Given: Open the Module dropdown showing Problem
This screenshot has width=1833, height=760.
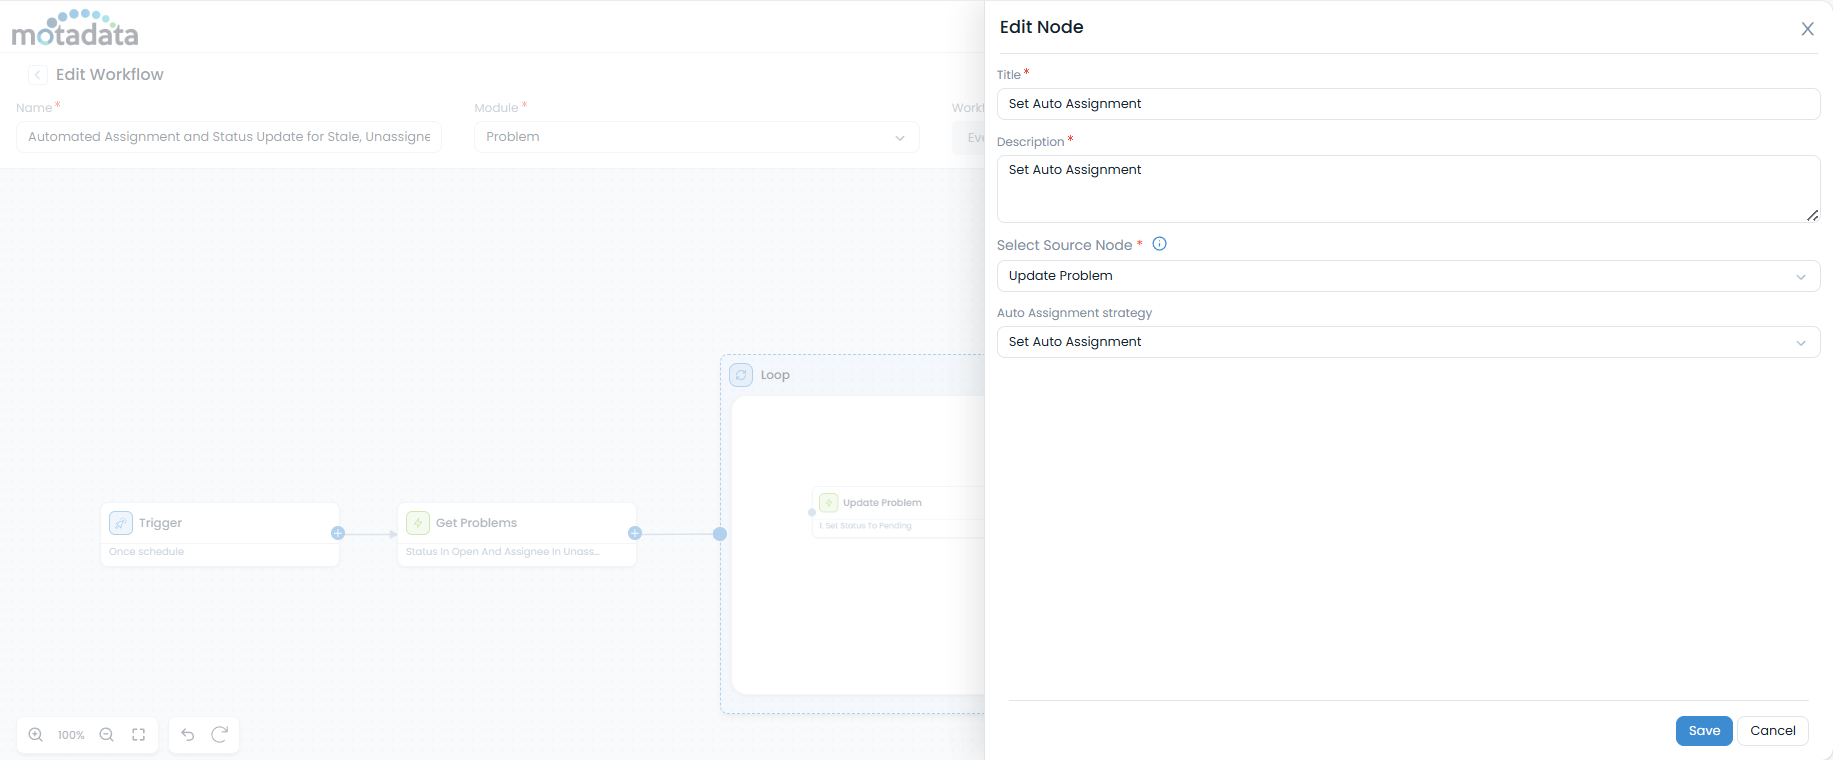Looking at the screenshot, I should [696, 137].
